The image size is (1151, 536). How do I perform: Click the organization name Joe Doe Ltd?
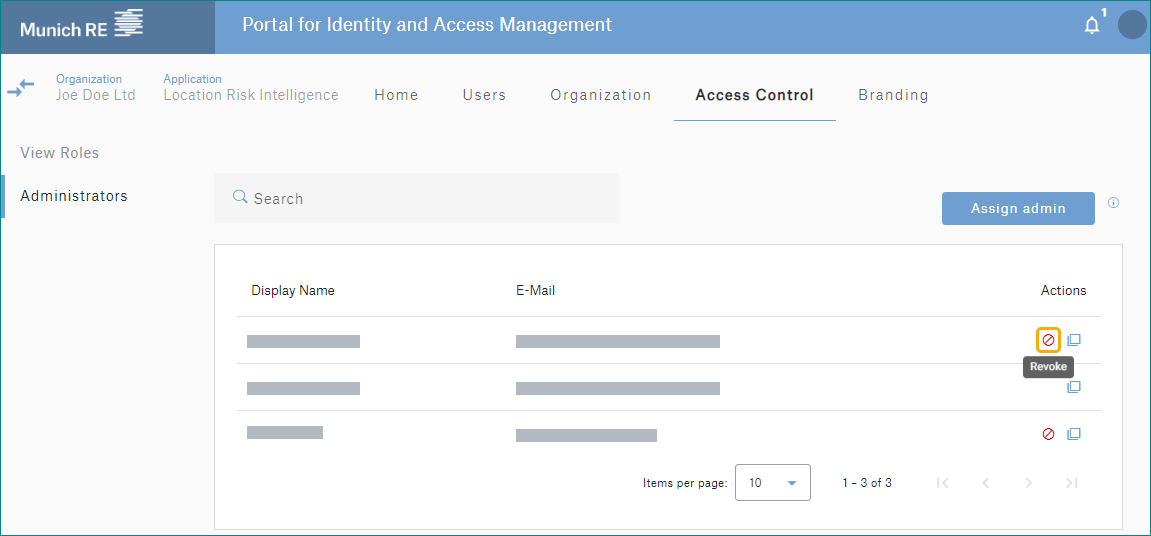pos(95,95)
